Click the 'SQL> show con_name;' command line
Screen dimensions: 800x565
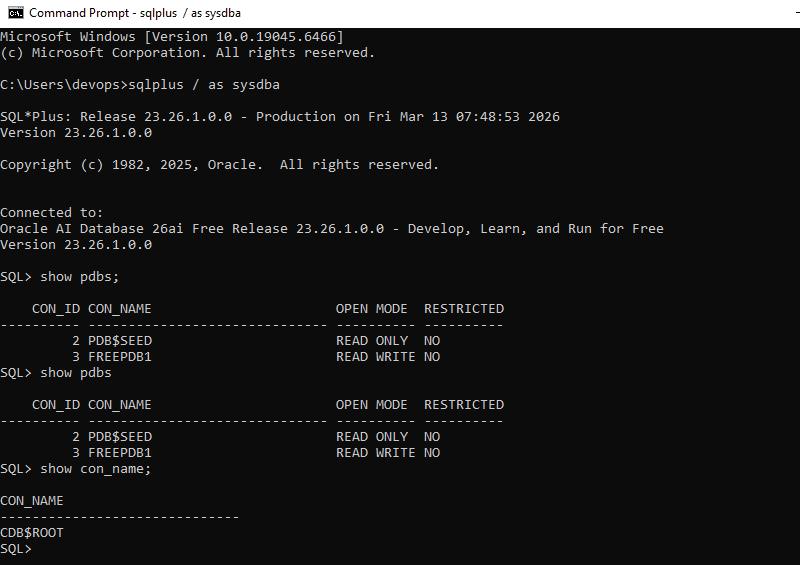76,469
